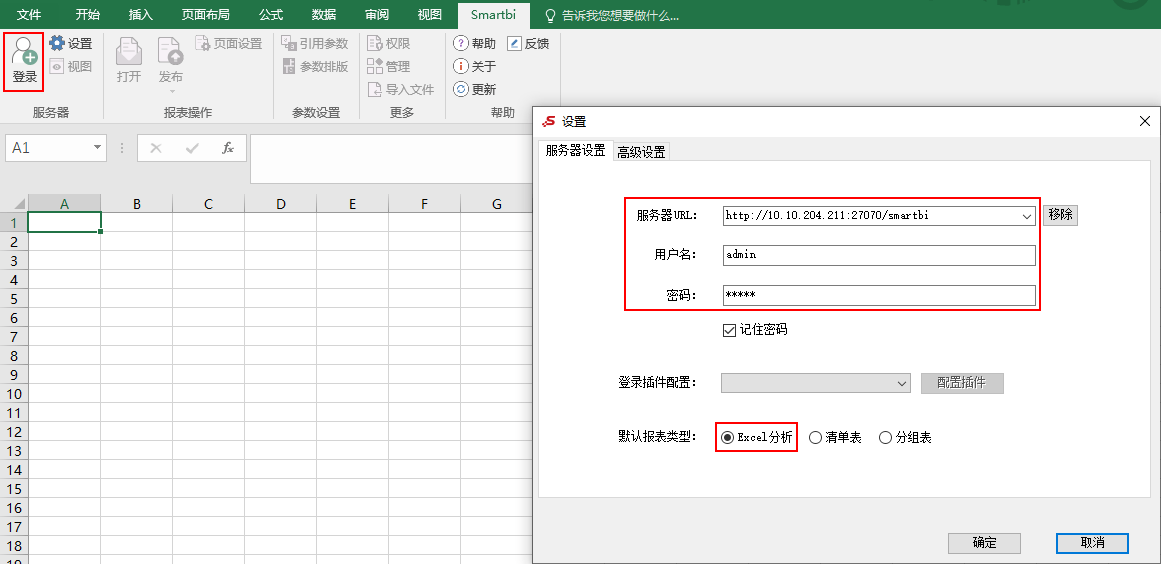Confirm the dialog with 确定
The height and width of the screenshot is (564, 1161).
tap(984, 543)
